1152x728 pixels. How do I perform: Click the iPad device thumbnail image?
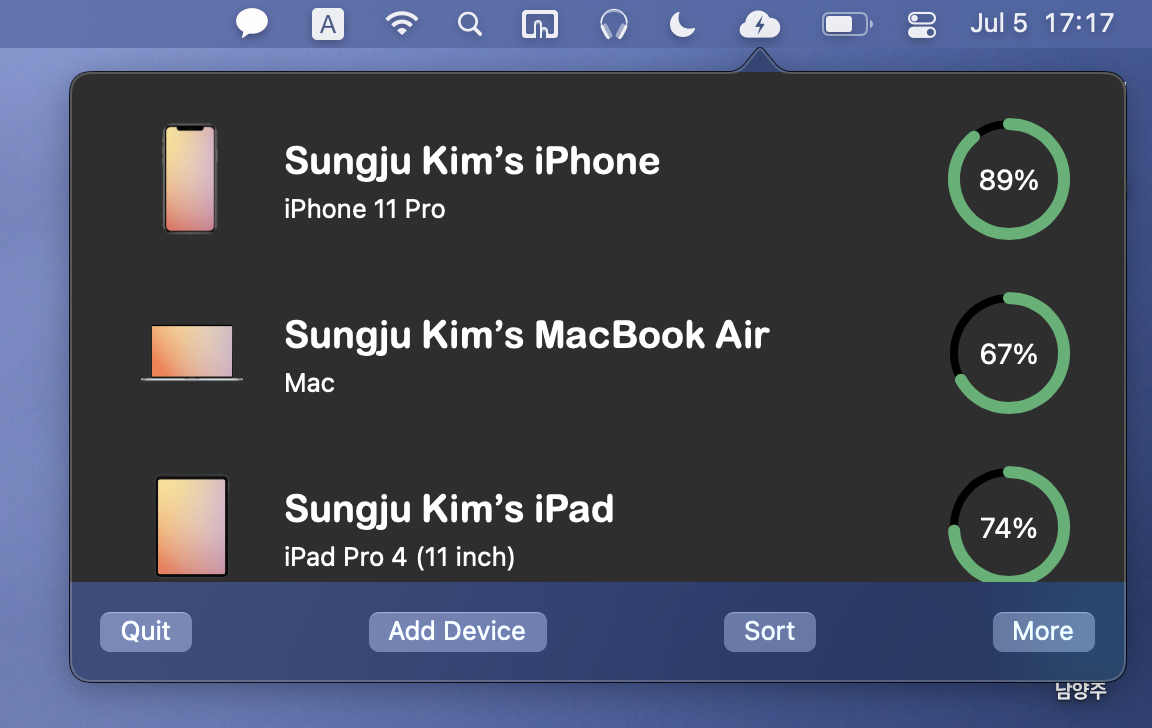click(x=192, y=526)
